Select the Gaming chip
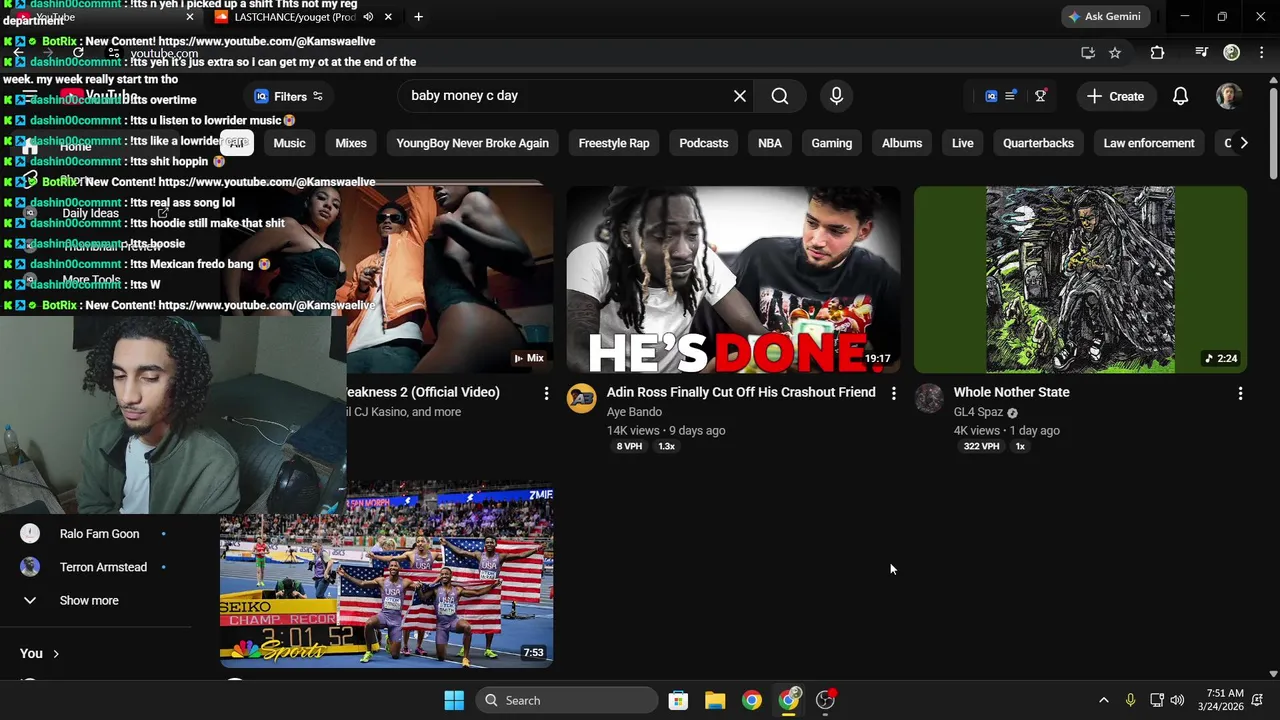 coord(832,143)
